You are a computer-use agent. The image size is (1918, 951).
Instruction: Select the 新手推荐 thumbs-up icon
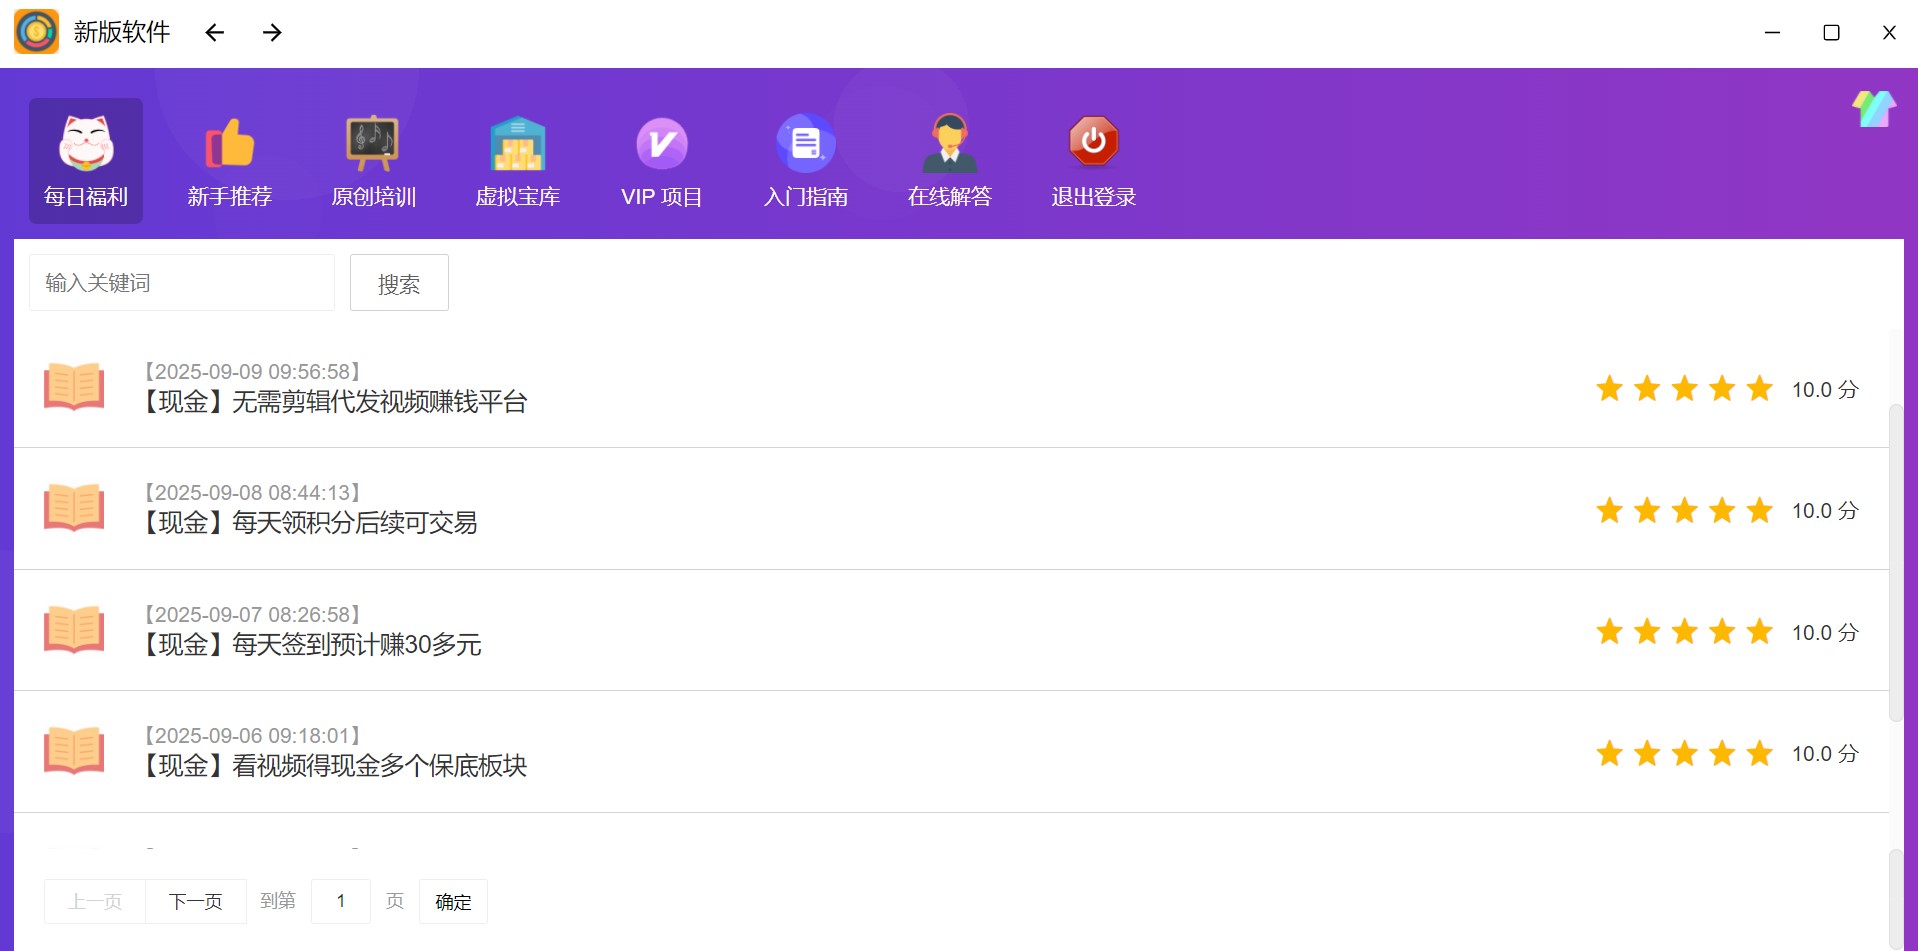tap(230, 144)
